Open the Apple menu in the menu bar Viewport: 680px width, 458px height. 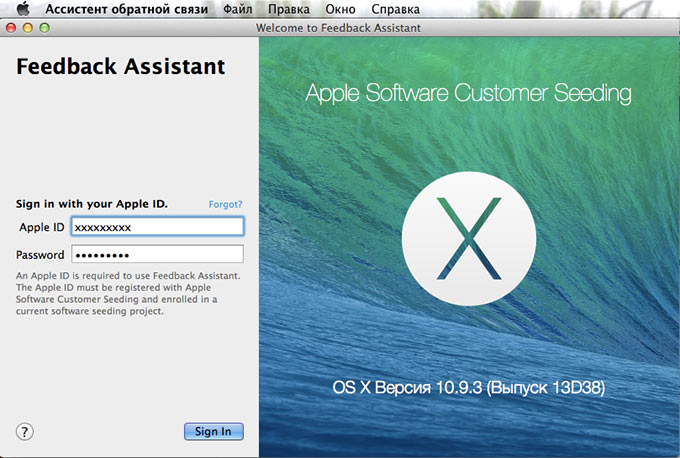[x=23, y=9]
